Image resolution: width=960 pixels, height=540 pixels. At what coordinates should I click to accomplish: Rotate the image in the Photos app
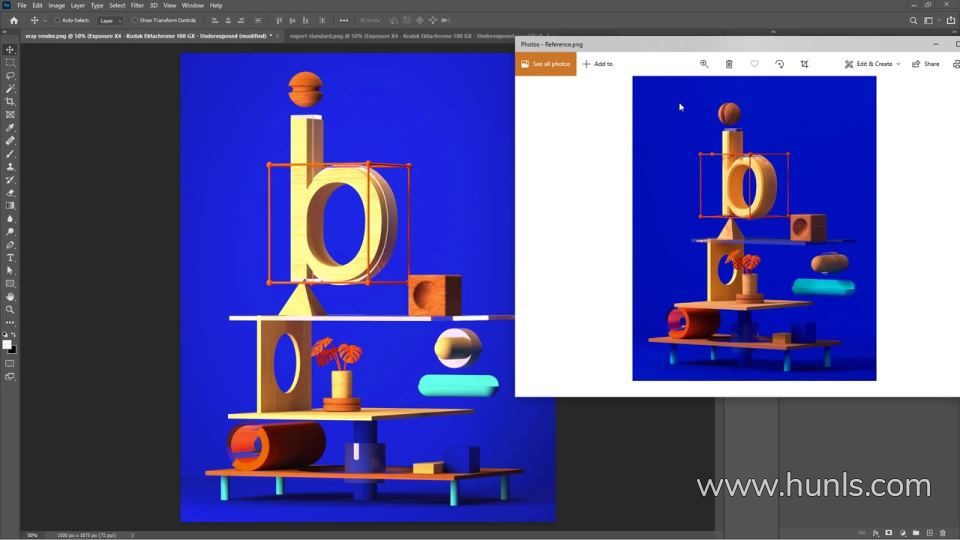coord(779,64)
